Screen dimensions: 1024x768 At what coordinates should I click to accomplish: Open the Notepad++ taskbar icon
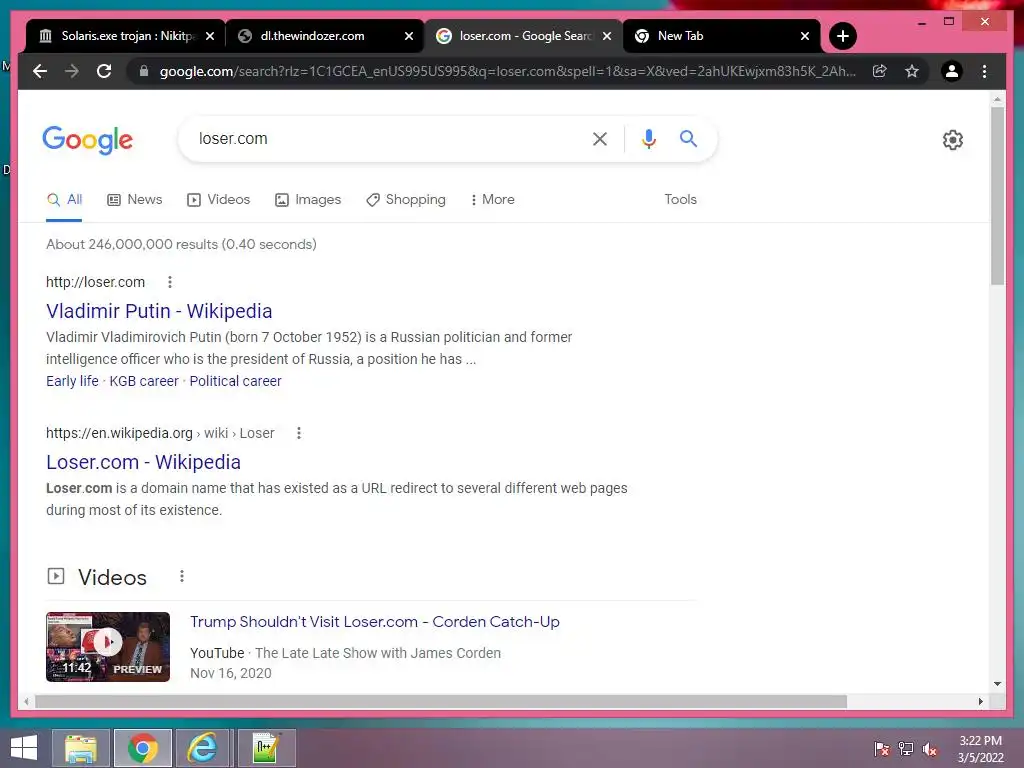click(x=266, y=748)
